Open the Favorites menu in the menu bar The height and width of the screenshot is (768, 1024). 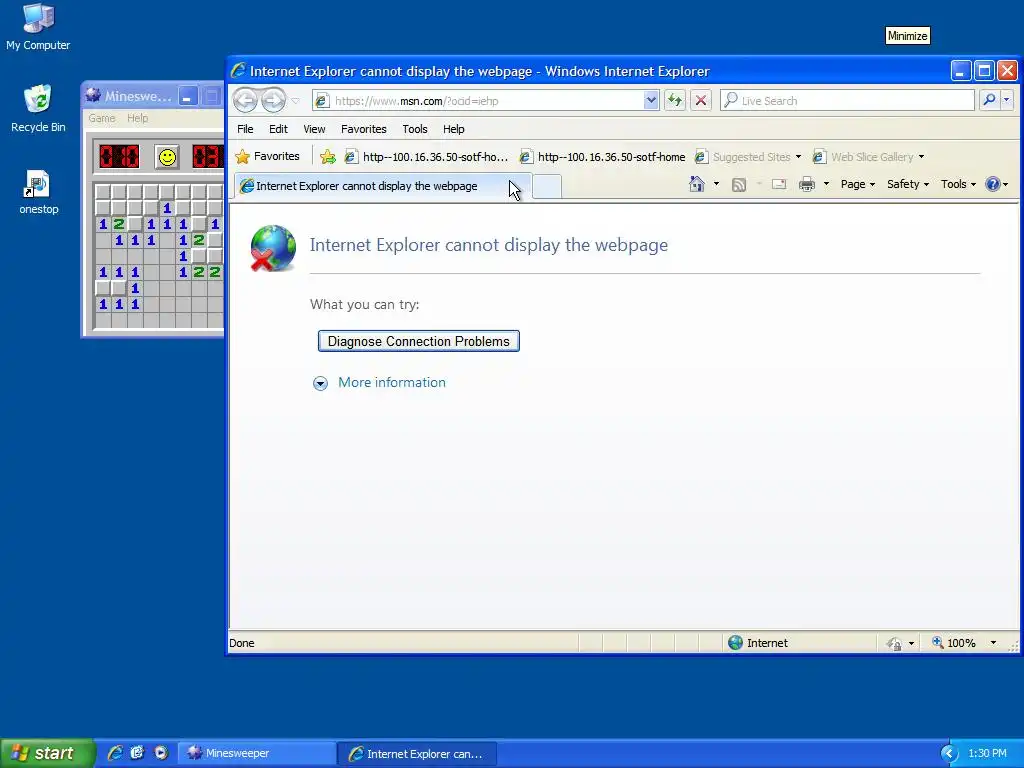pos(364,129)
